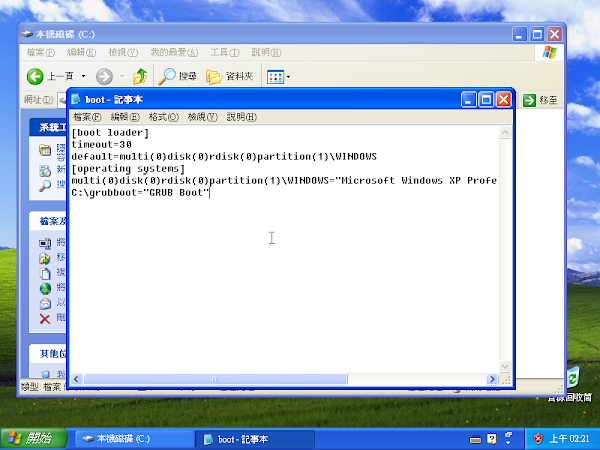Click the Notepad horizontal scrollbar right arrow
600x450 pixels.
[x=492, y=379]
